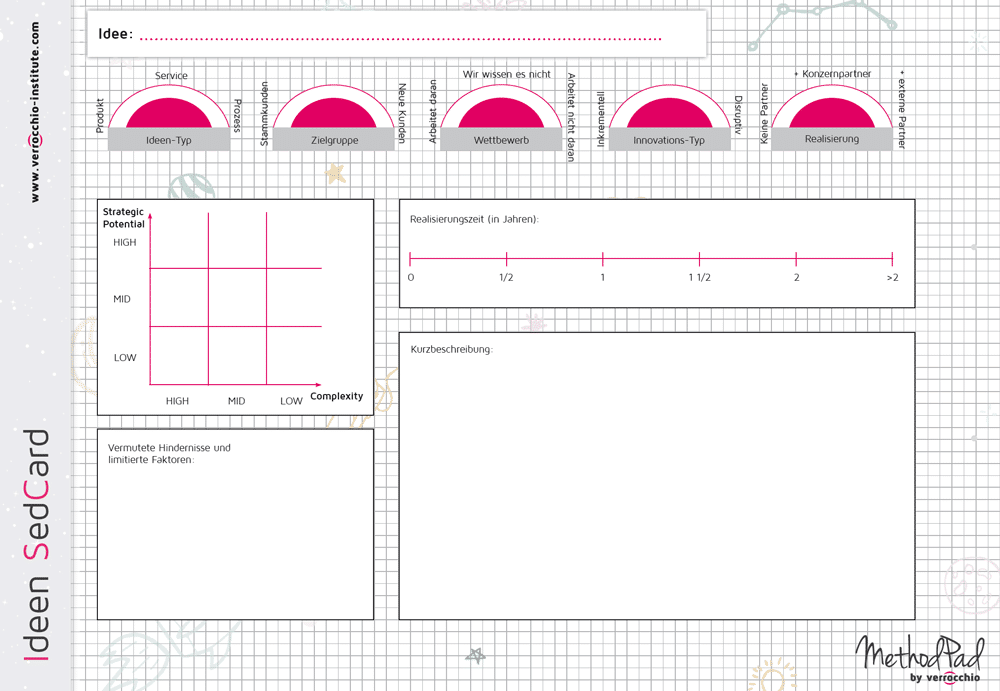Viewport: 1000px width, 691px height.
Task: Select the Service option above Ideen-Typ
Action: [171, 76]
